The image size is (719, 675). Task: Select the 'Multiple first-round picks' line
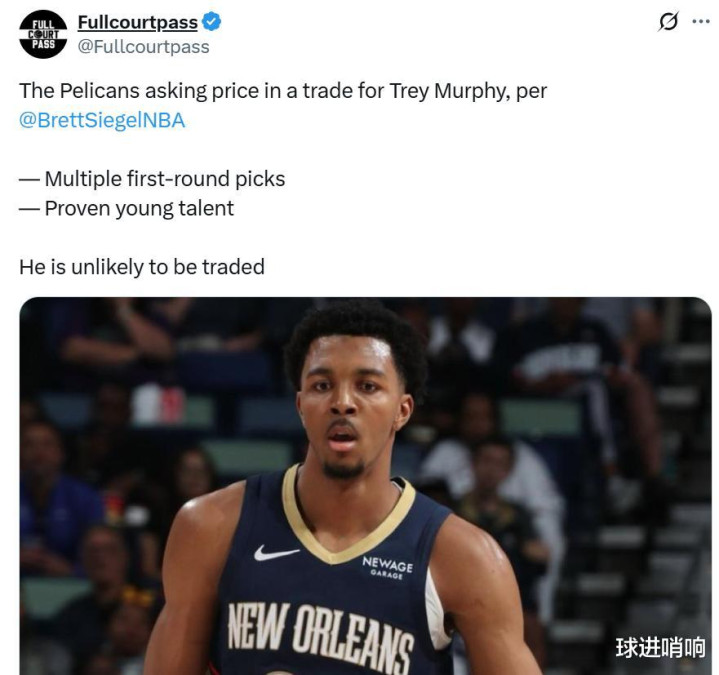coord(152,179)
